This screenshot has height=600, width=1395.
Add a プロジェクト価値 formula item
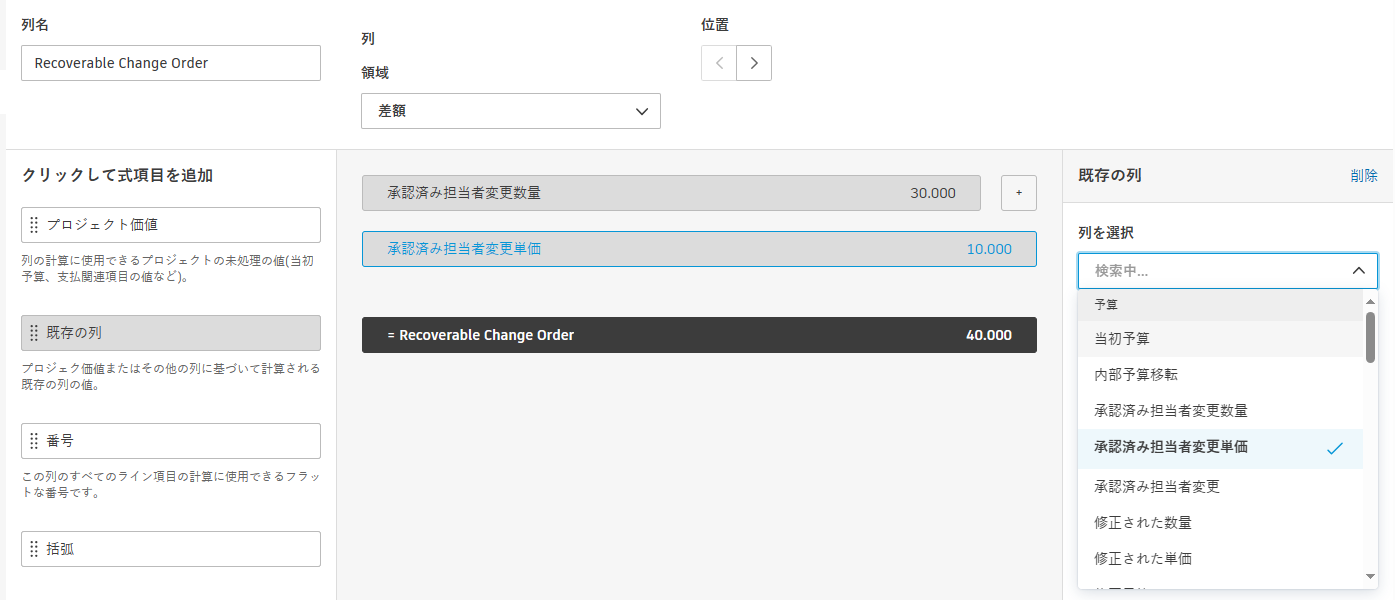tap(171, 225)
